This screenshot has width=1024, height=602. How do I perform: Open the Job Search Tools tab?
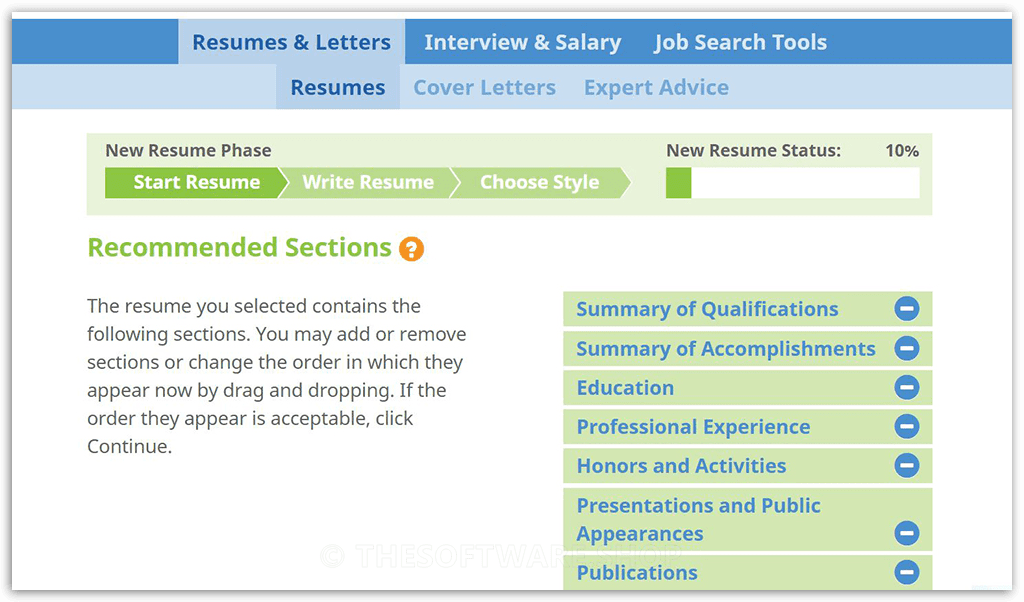[741, 42]
